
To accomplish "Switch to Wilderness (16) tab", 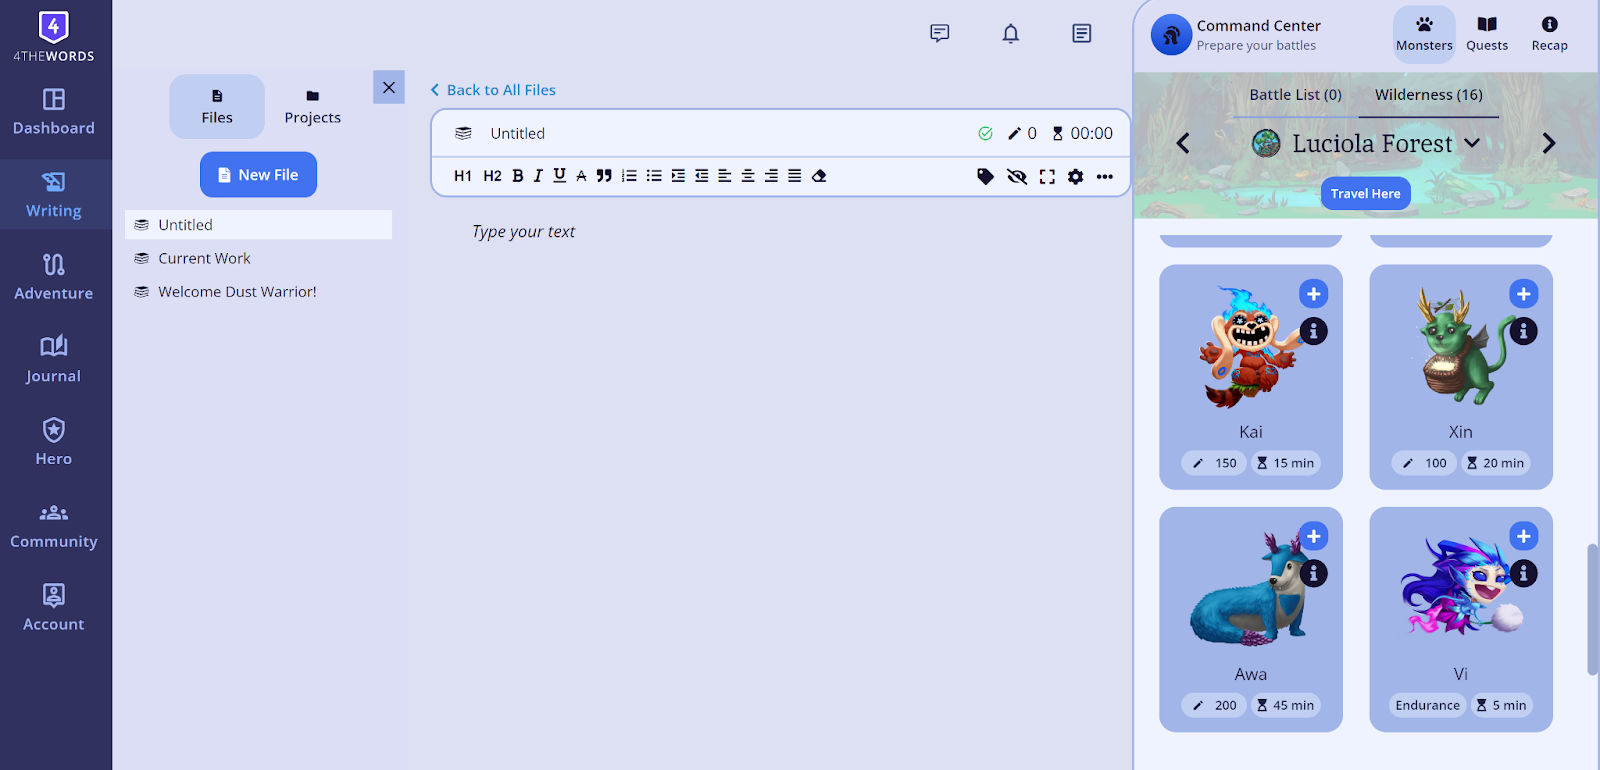I will 1428,95.
